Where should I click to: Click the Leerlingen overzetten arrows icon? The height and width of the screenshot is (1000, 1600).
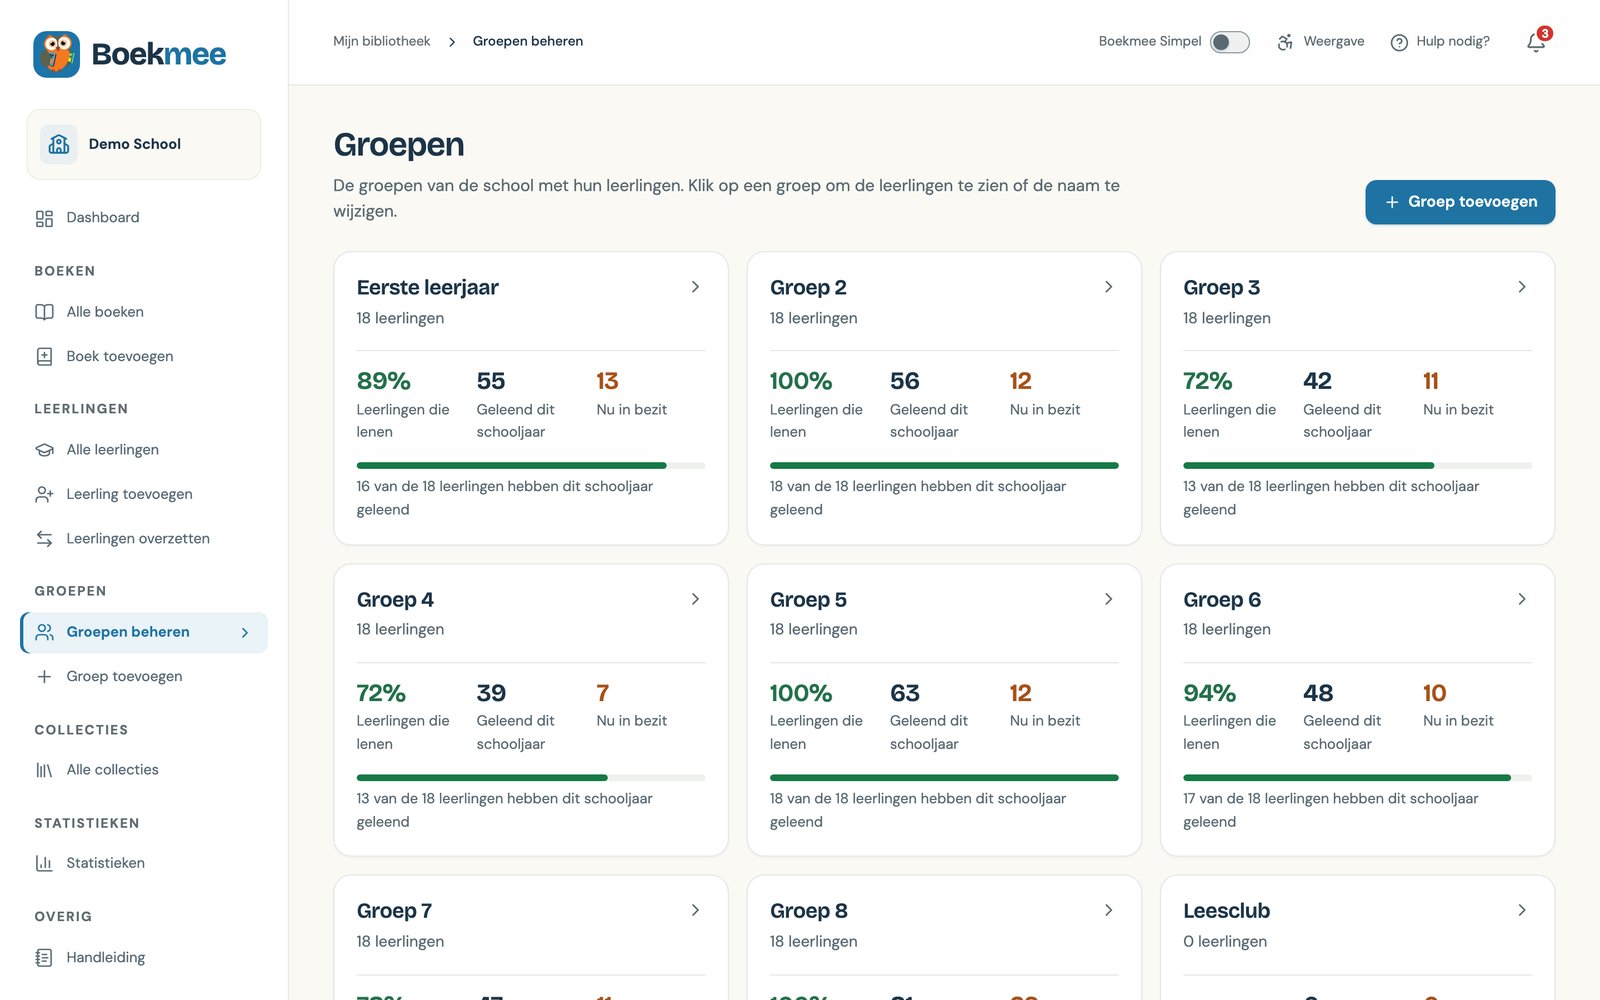44,538
